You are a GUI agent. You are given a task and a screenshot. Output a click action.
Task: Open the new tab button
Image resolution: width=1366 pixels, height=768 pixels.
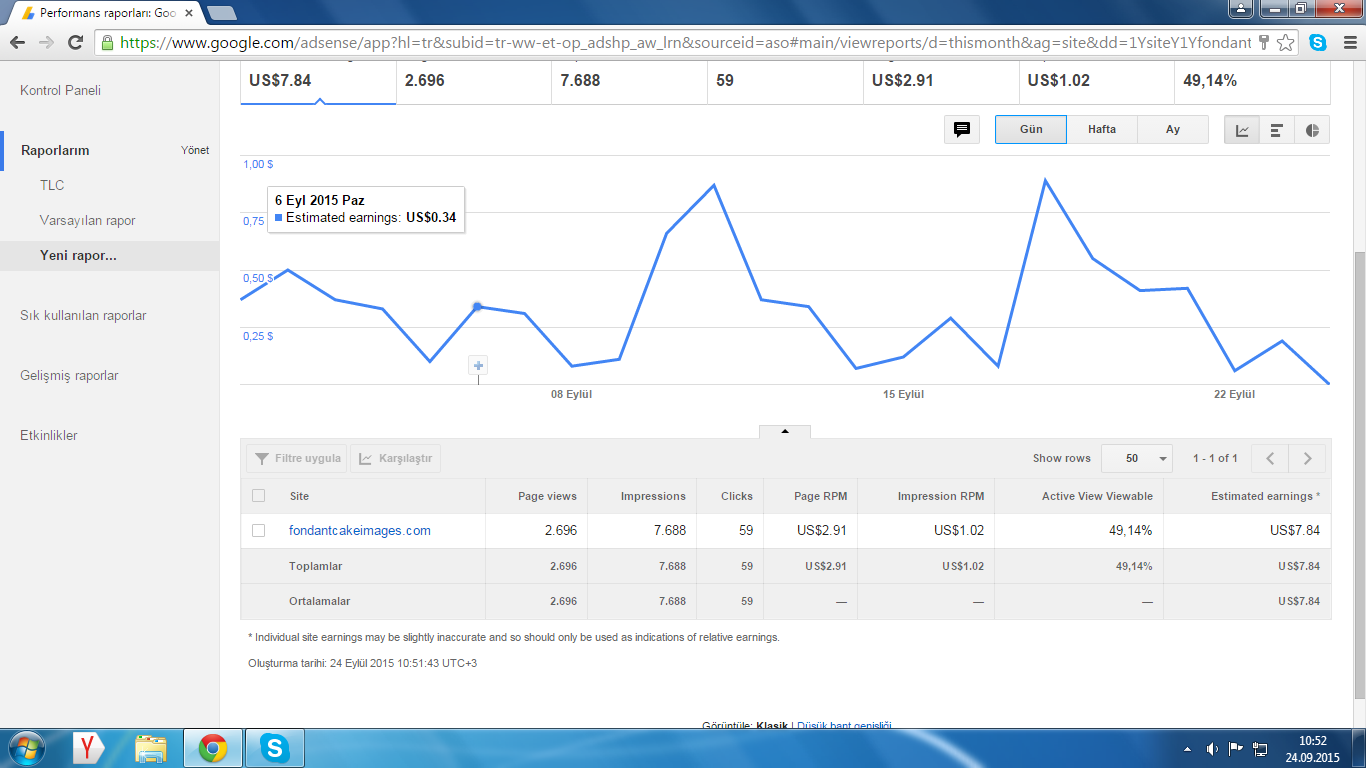tap(221, 13)
